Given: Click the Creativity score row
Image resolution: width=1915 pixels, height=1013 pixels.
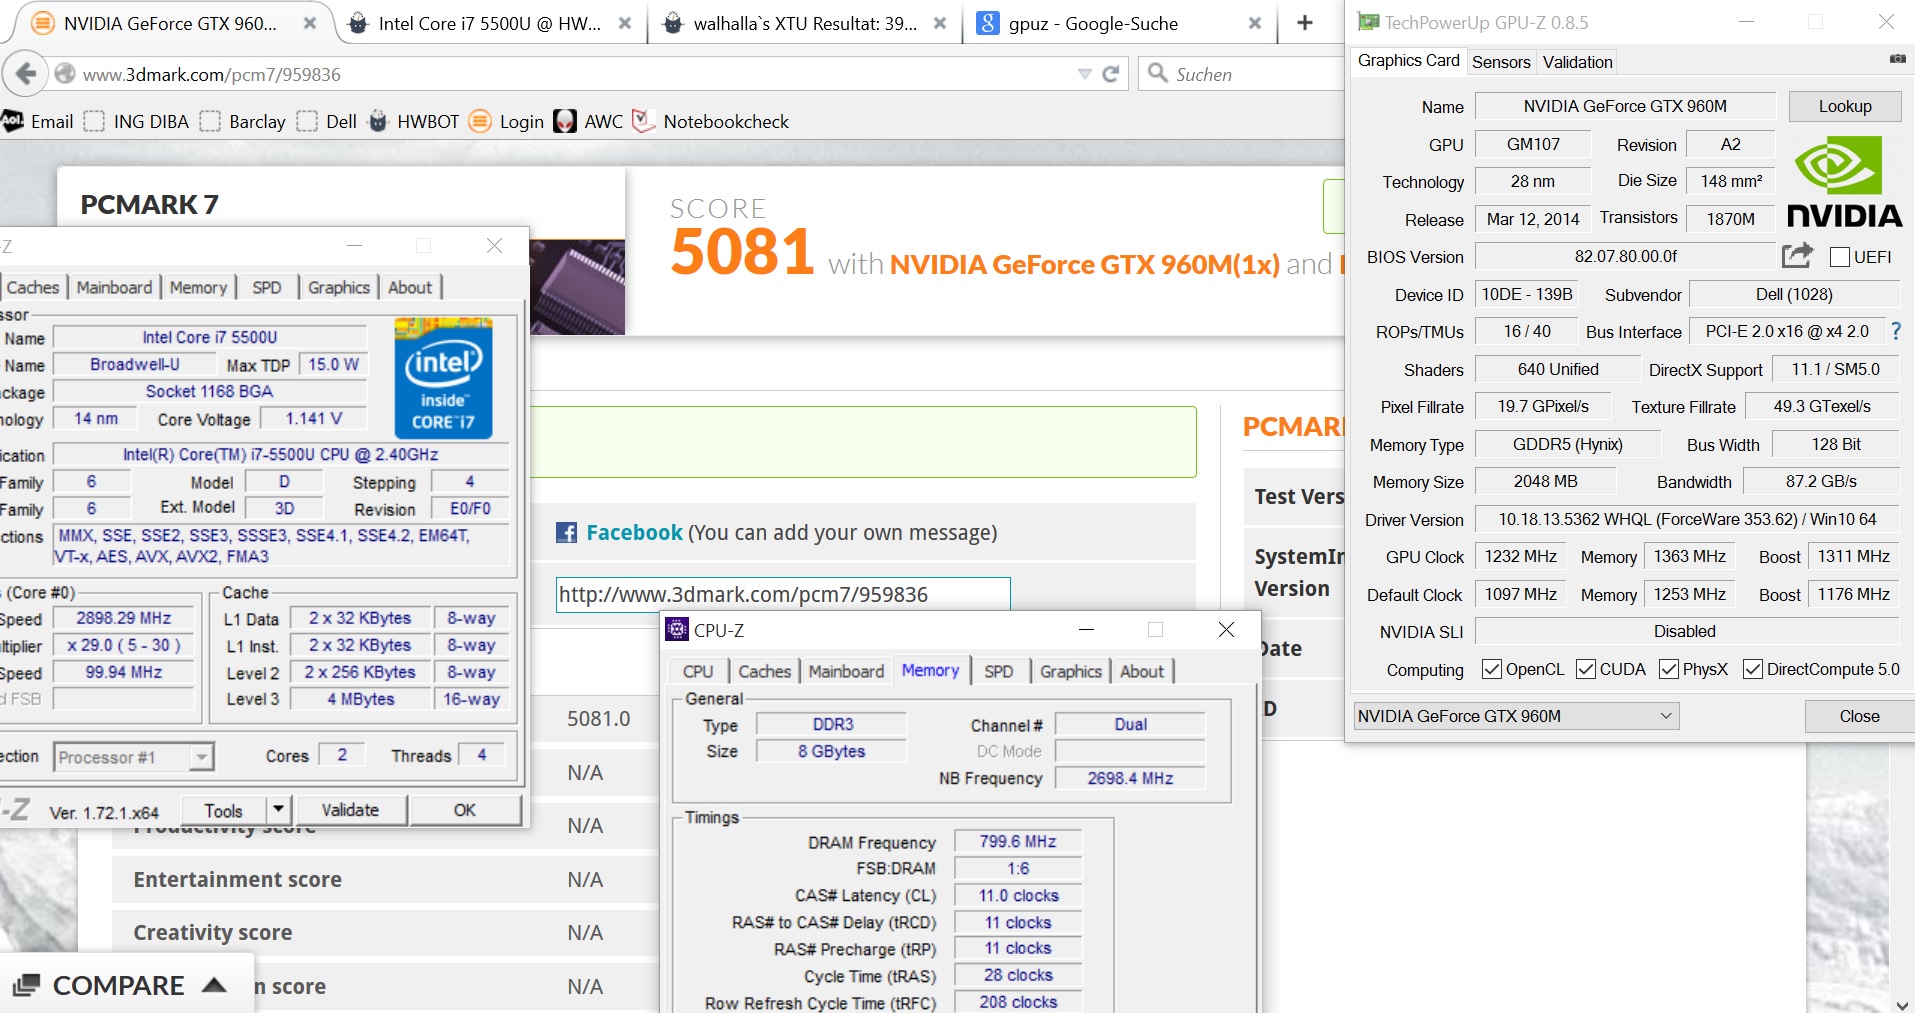Looking at the screenshot, I should (x=385, y=932).
